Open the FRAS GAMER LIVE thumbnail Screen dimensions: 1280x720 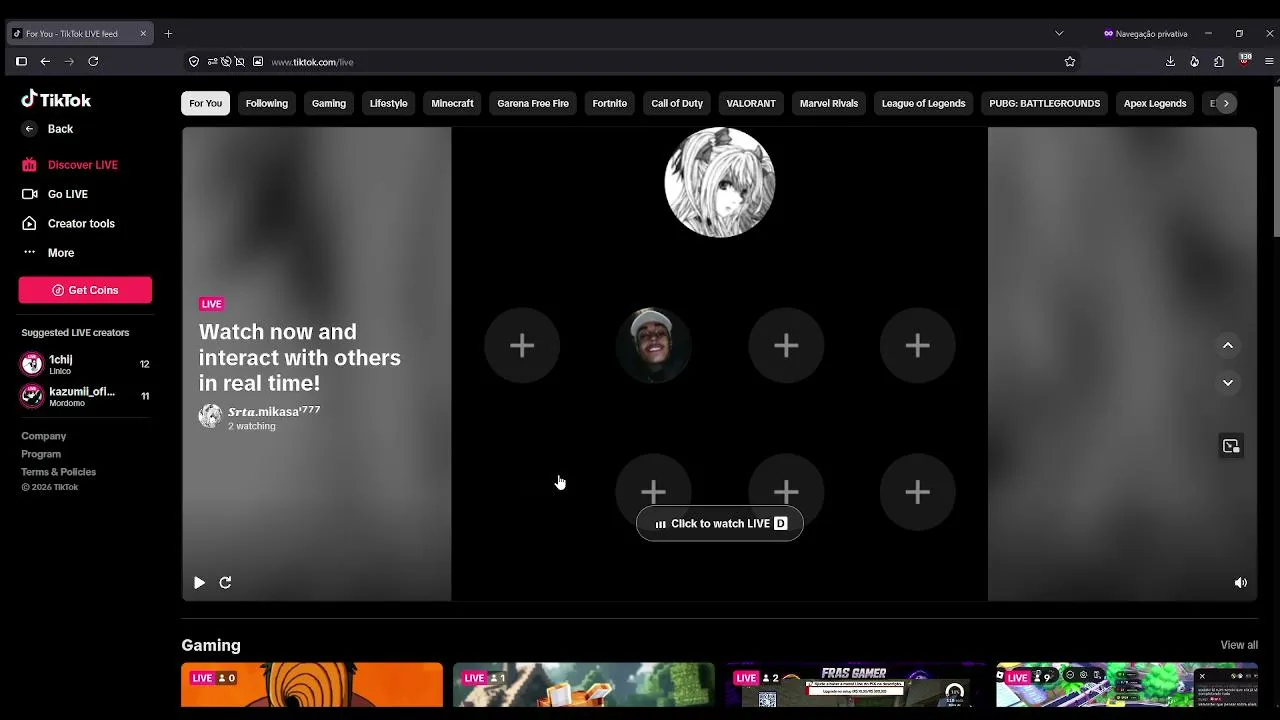(x=856, y=685)
